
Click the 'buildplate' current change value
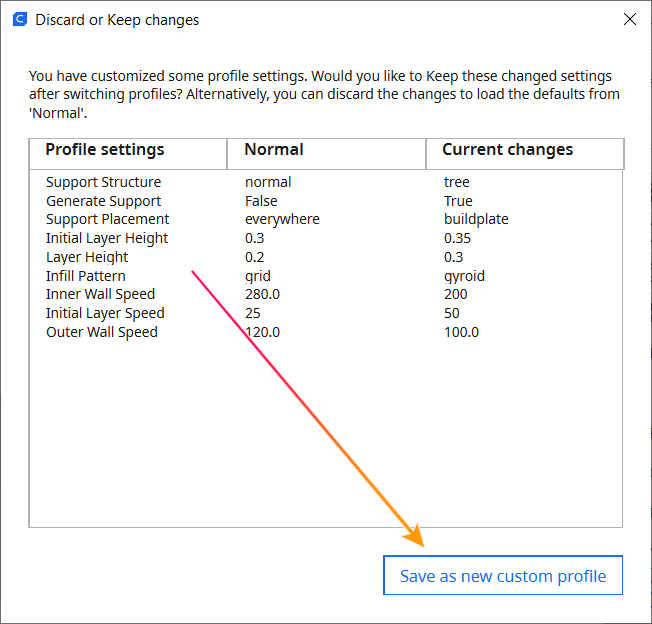tap(476, 219)
